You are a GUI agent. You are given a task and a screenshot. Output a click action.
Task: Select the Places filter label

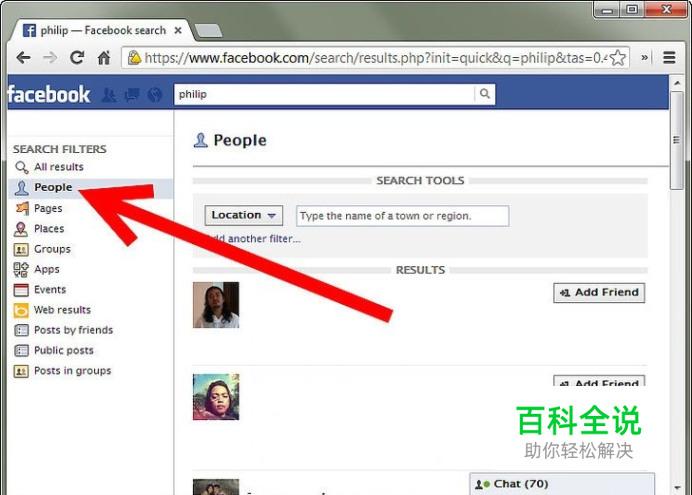49,229
